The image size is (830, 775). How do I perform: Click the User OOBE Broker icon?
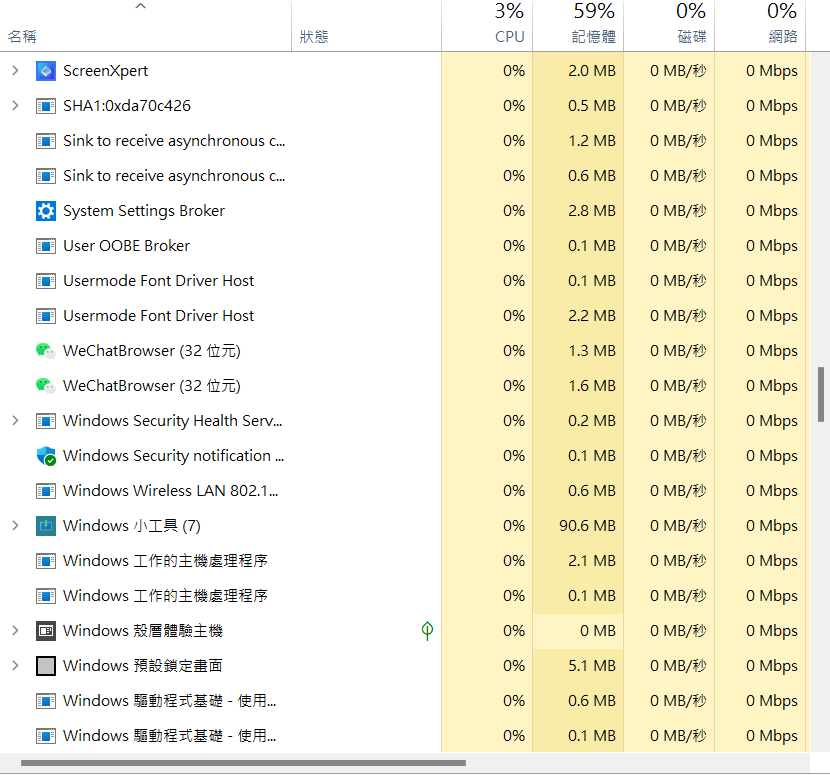click(x=46, y=246)
